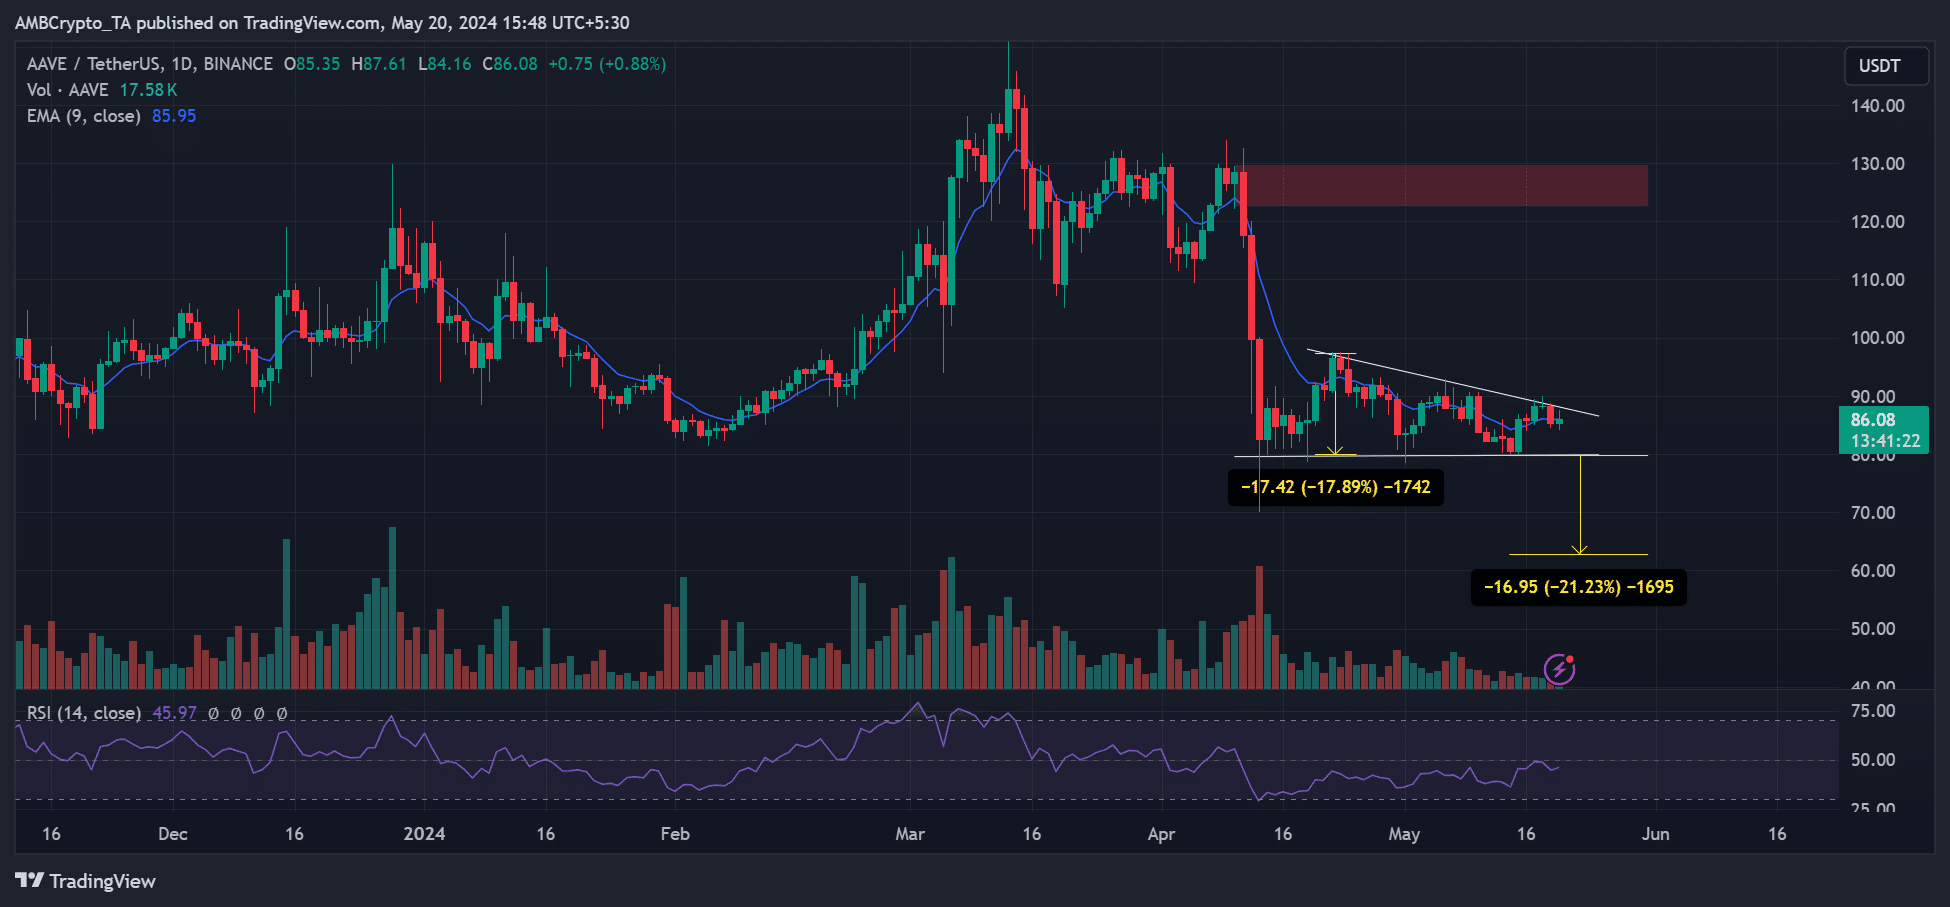Click the volume value 17.58 K
Image resolution: width=1950 pixels, height=907 pixels.
tap(148, 90)
